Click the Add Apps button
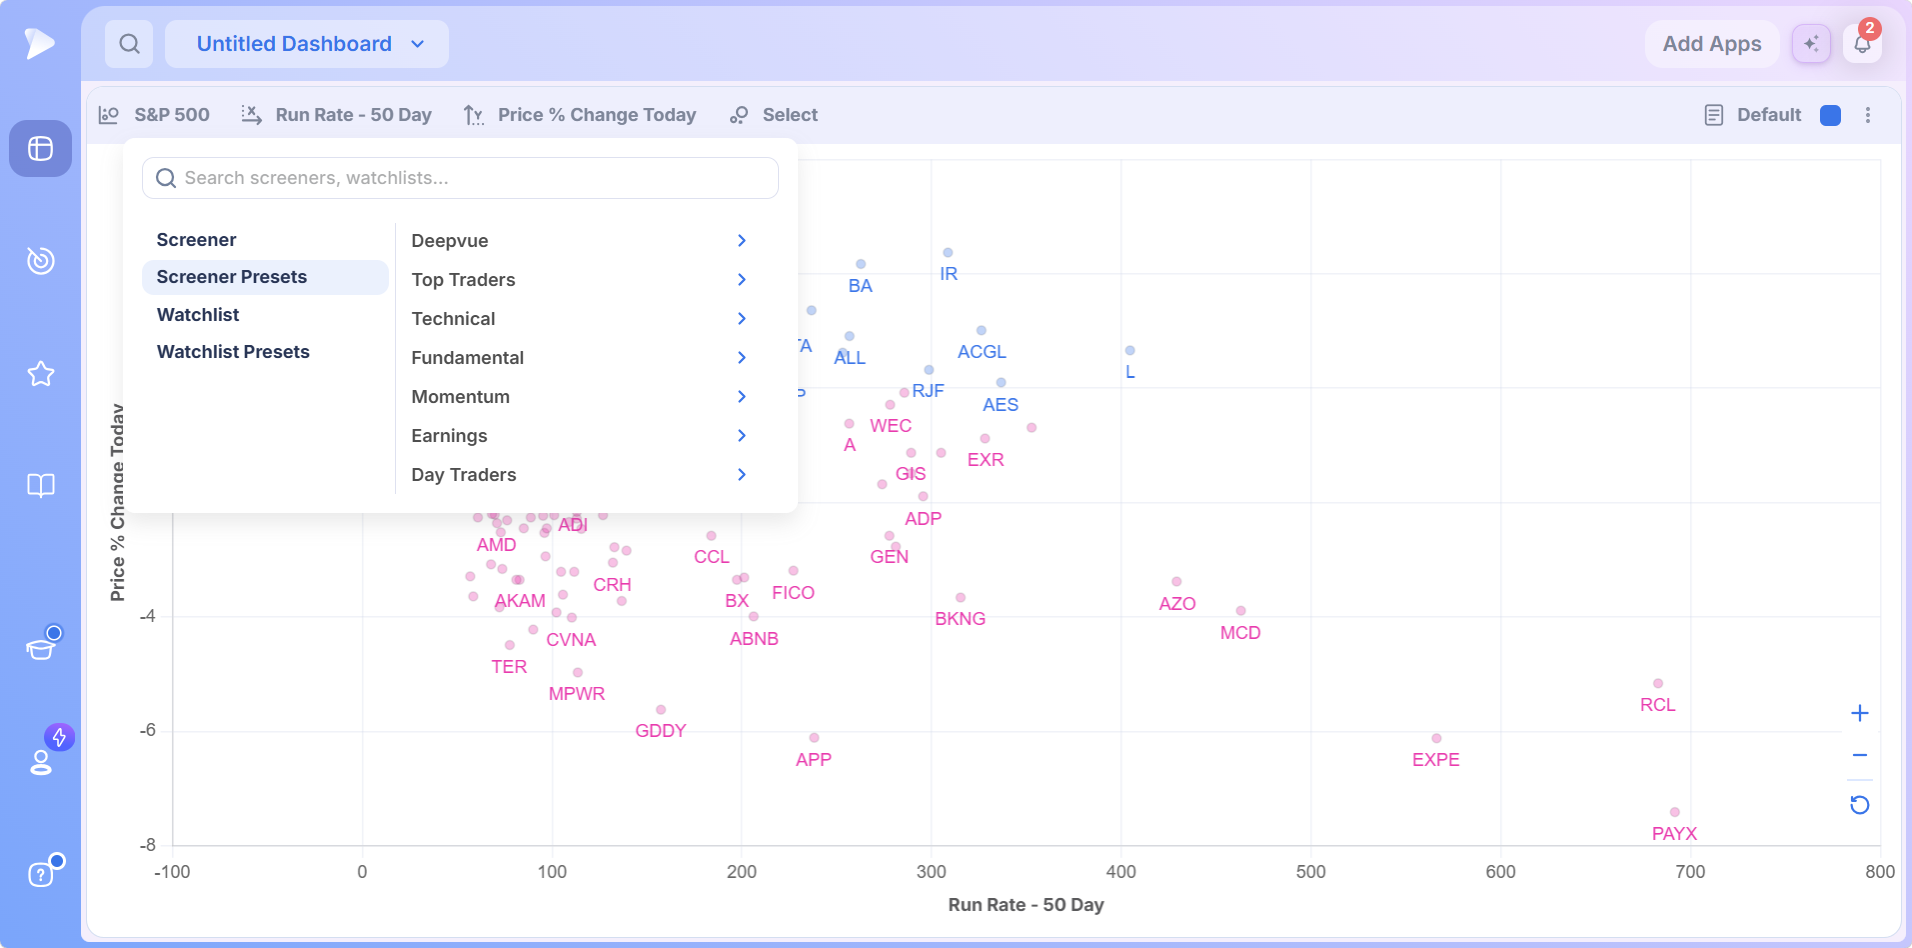 (1712, 44)
